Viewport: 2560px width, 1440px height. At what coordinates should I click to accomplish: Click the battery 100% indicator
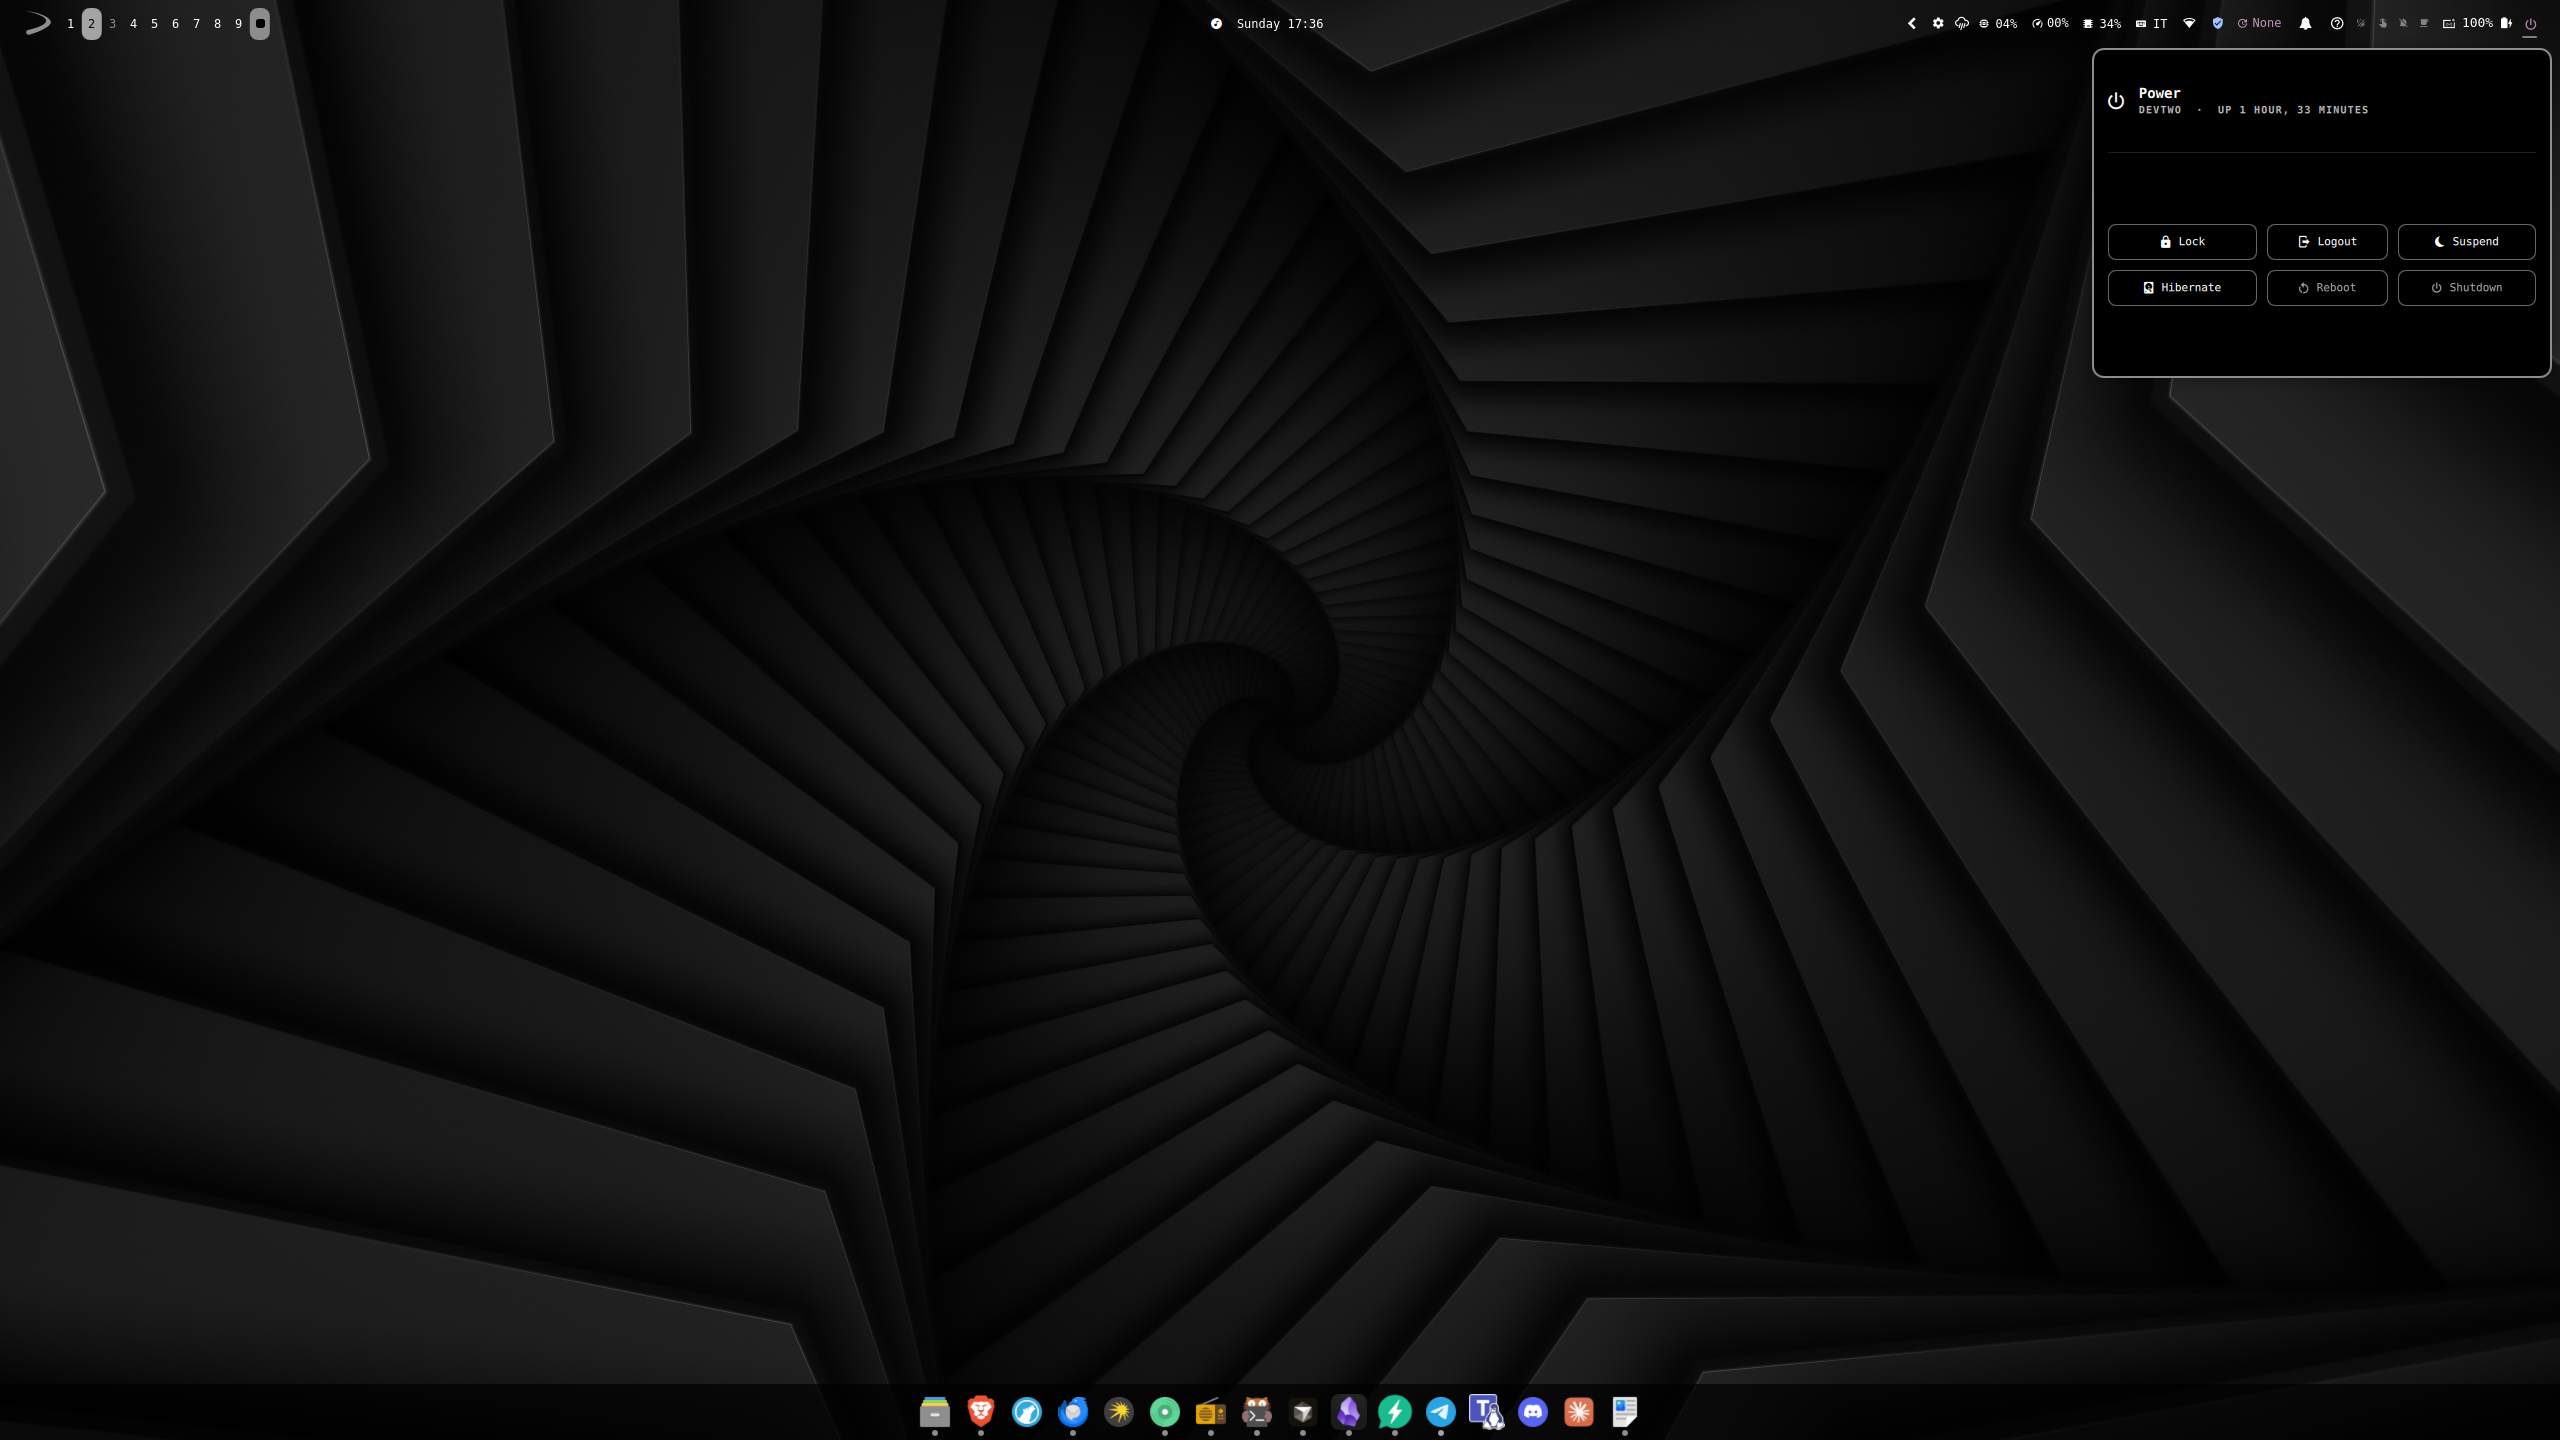tap(2485, 23)
